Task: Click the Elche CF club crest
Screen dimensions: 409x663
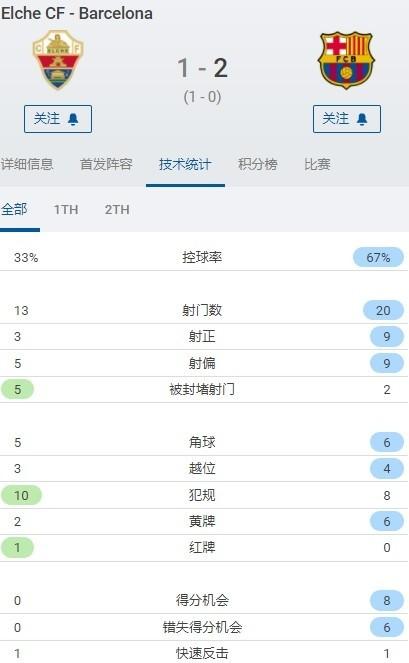Action: click(58, 60)
